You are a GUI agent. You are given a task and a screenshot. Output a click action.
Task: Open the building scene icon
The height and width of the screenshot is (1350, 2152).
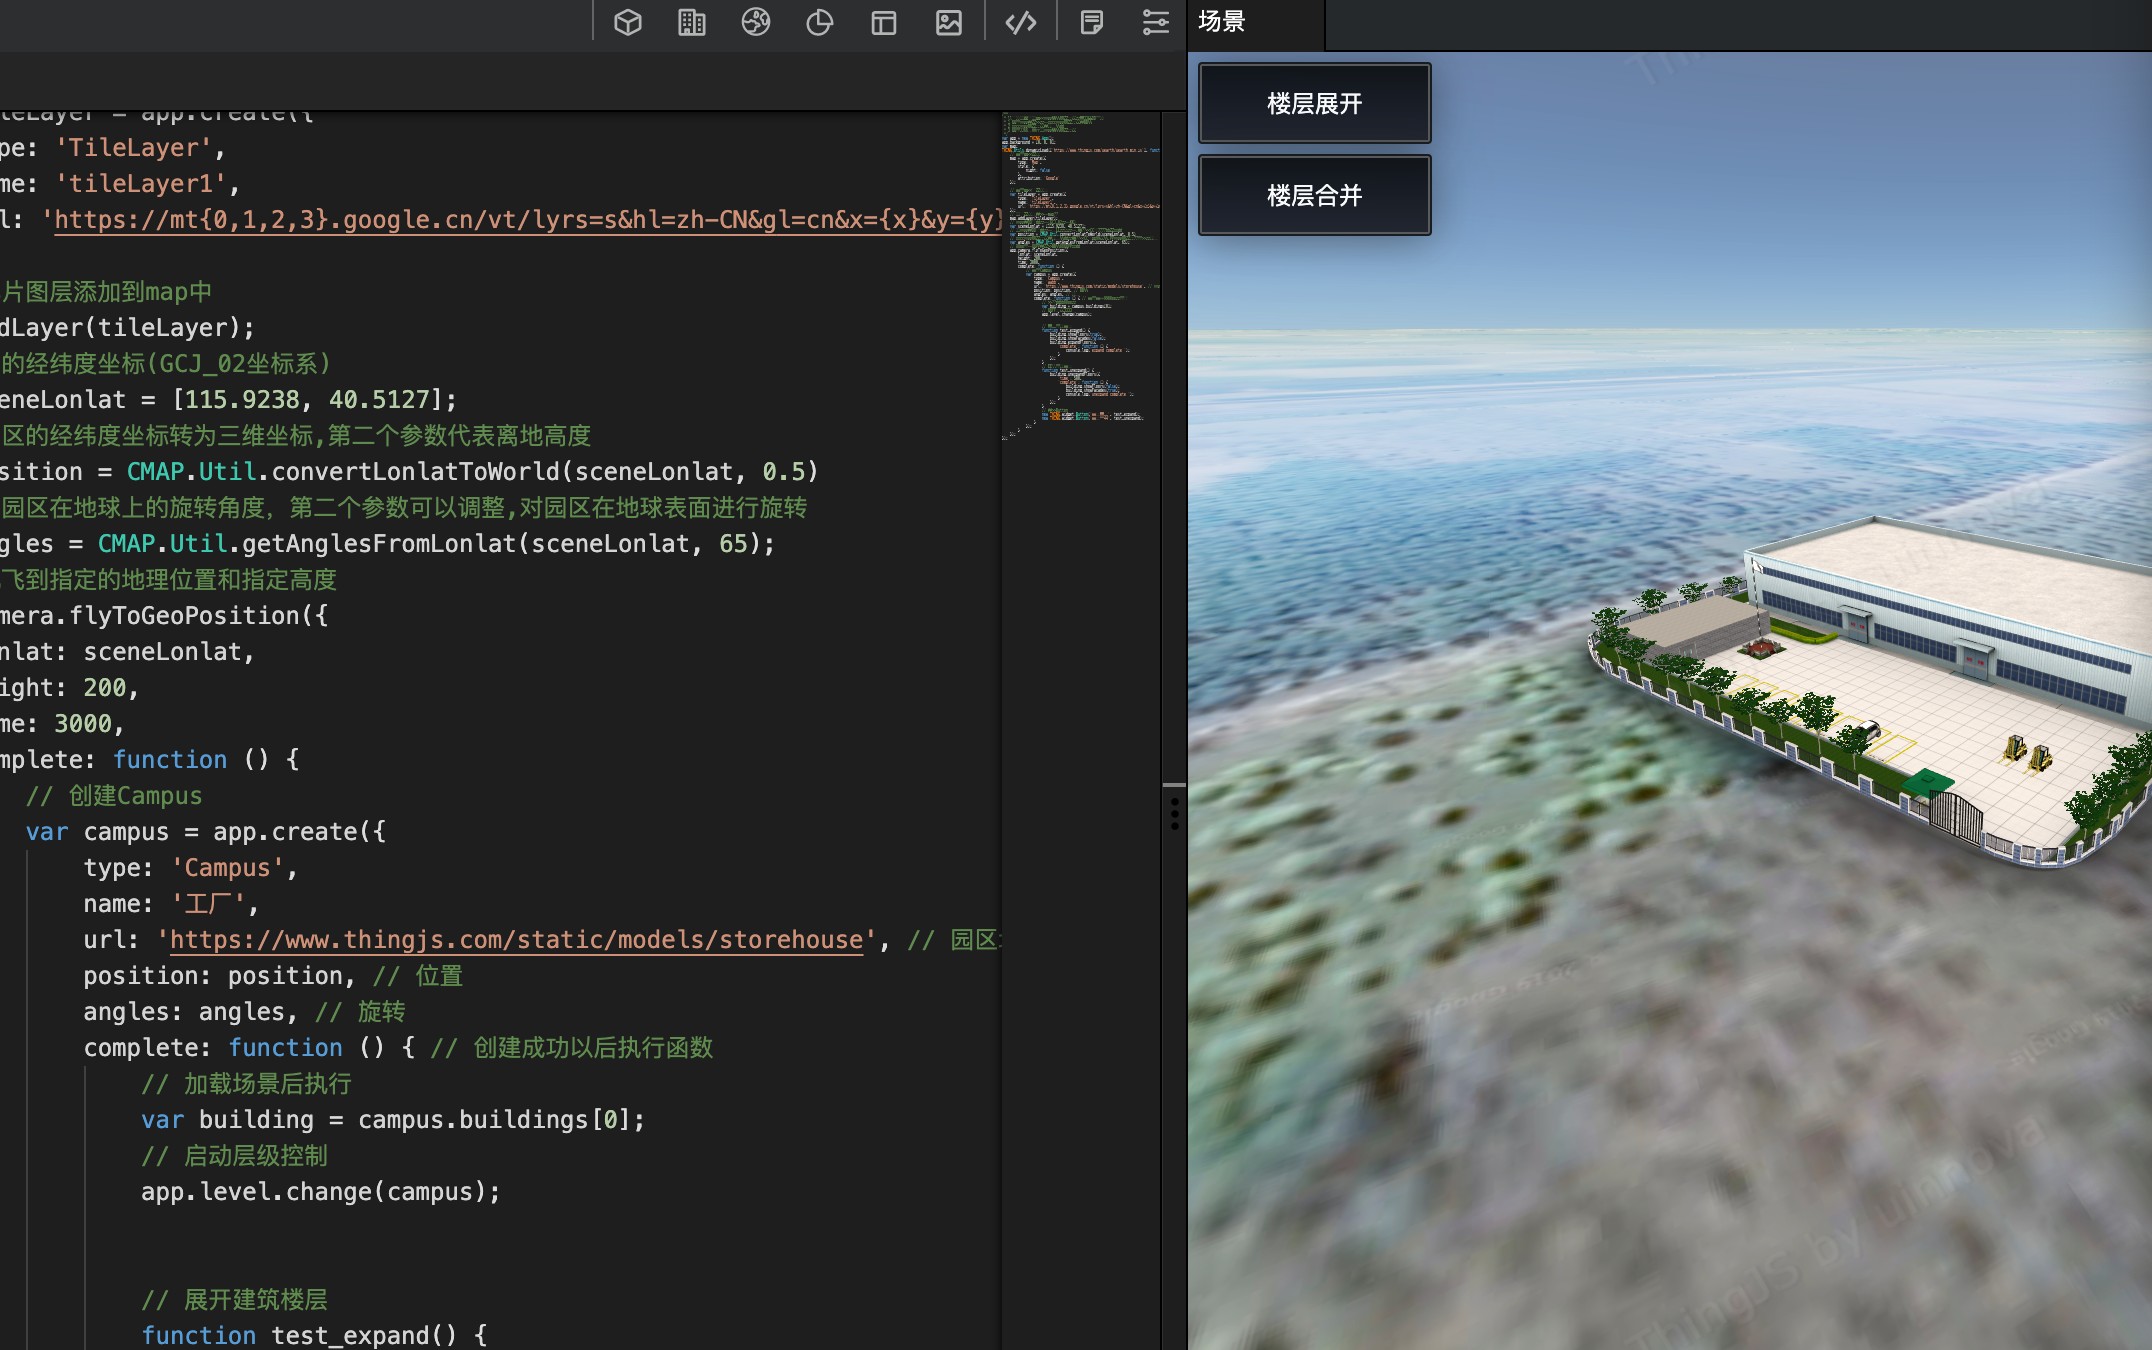(691, 22)
